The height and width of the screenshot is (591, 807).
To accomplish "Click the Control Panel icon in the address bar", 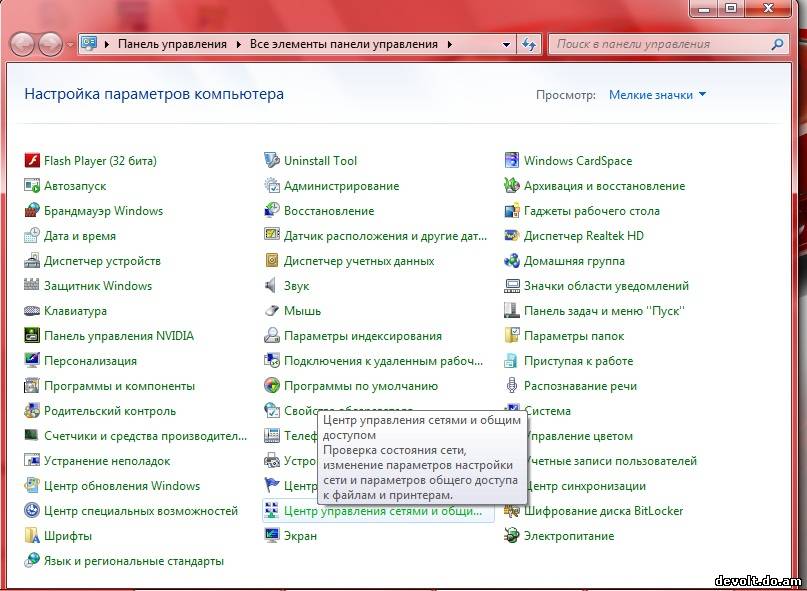I will [89, 43].
